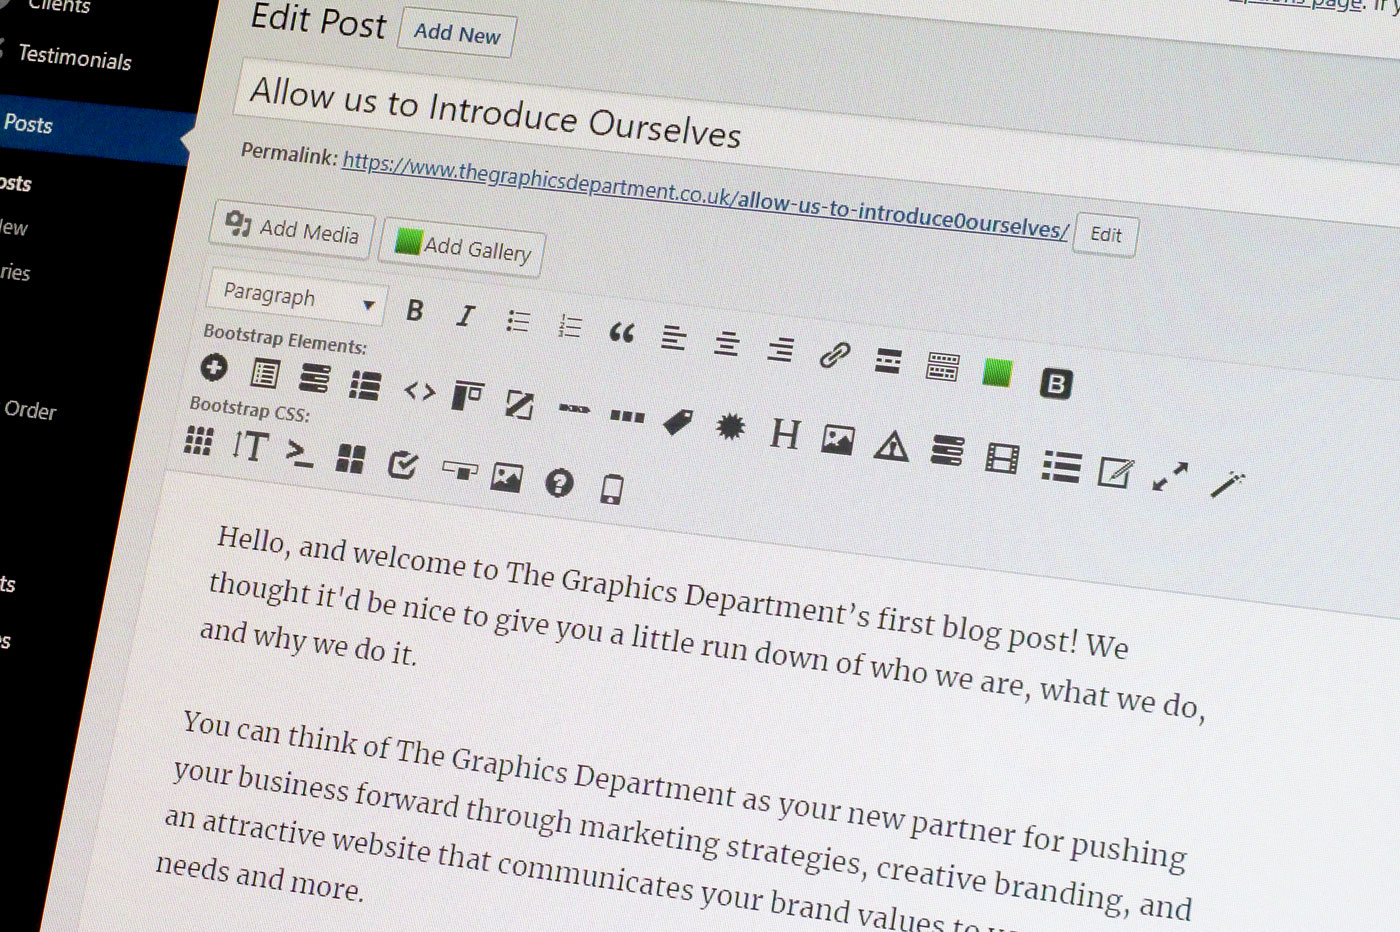Insert a header using the H icon
This screenshot has width=1400, height=932.
pos(785,433)
